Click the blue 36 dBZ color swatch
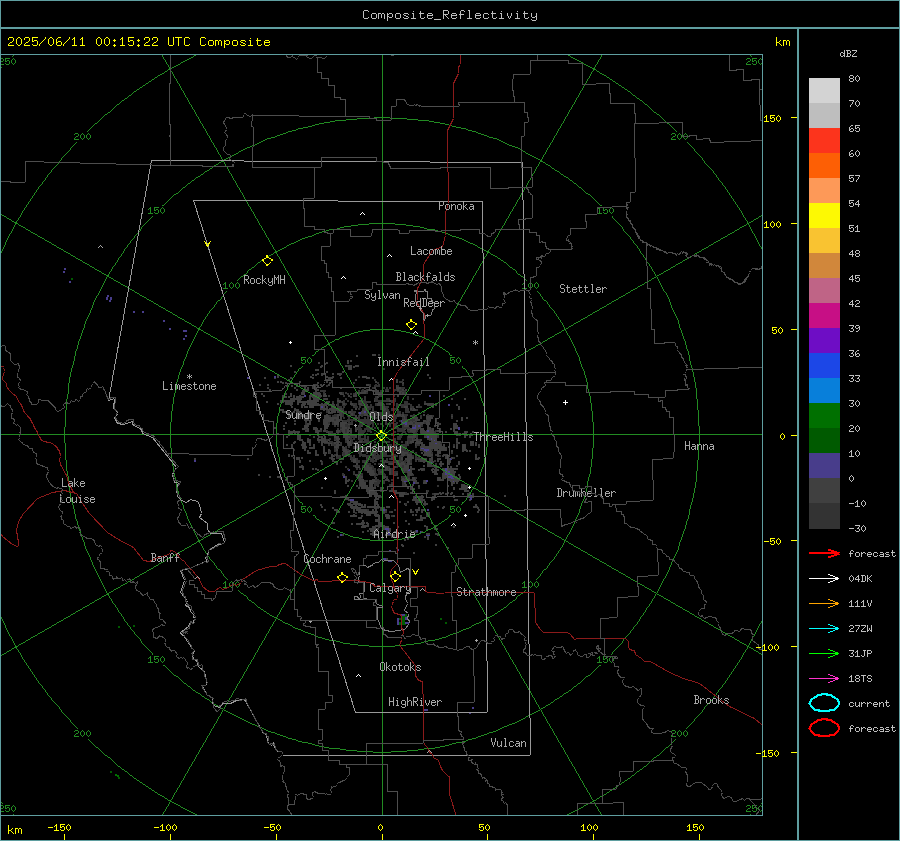Image resolution: width=900 pixels, height=841 pixels. point(824,366)
